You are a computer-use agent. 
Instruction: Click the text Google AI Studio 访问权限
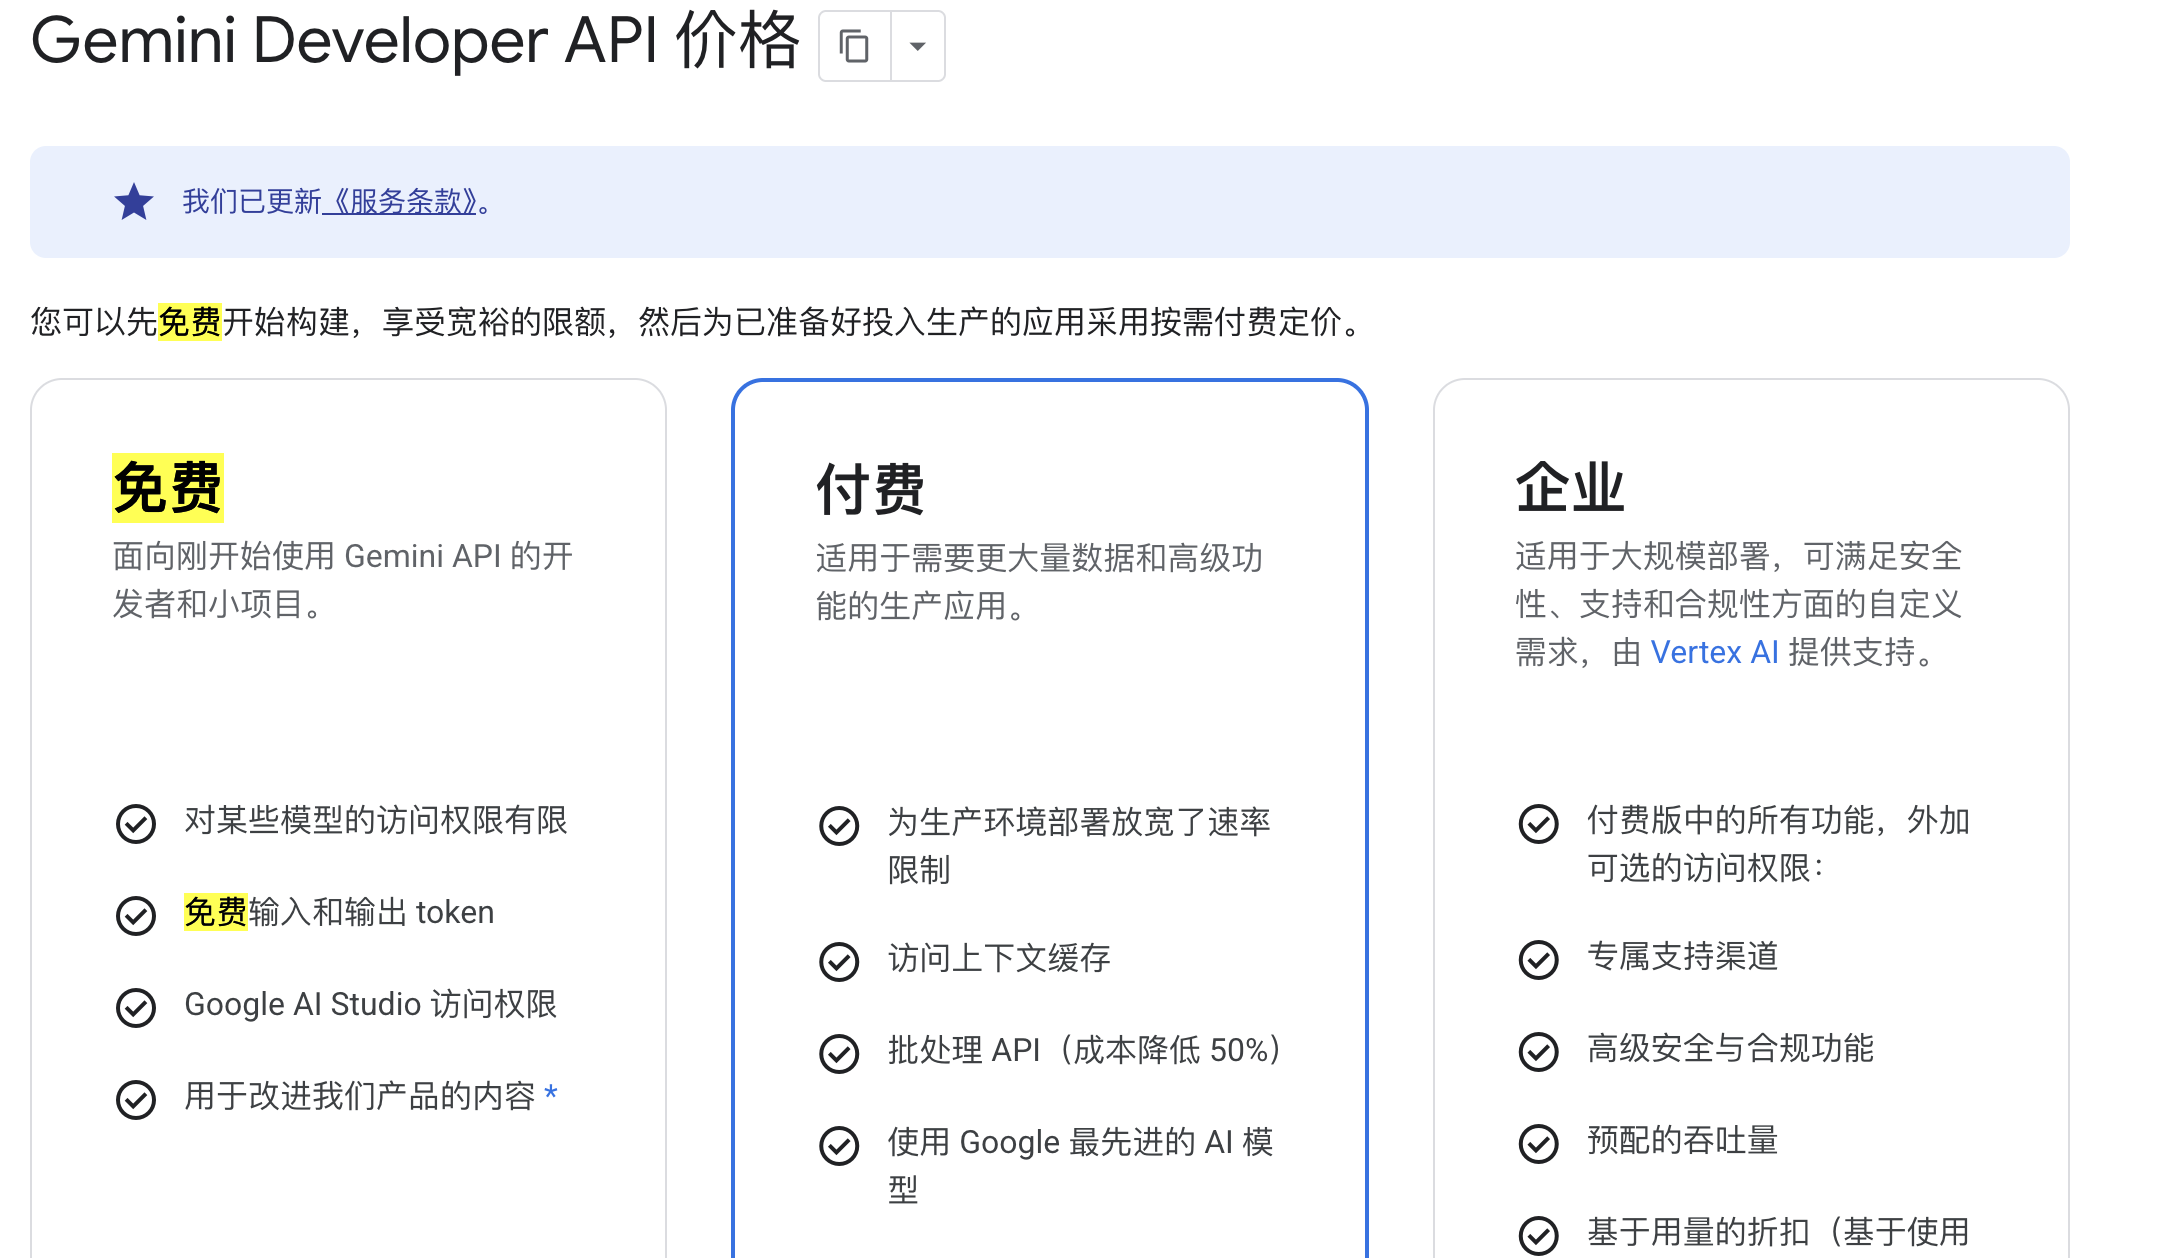(x=371, y=1004)
